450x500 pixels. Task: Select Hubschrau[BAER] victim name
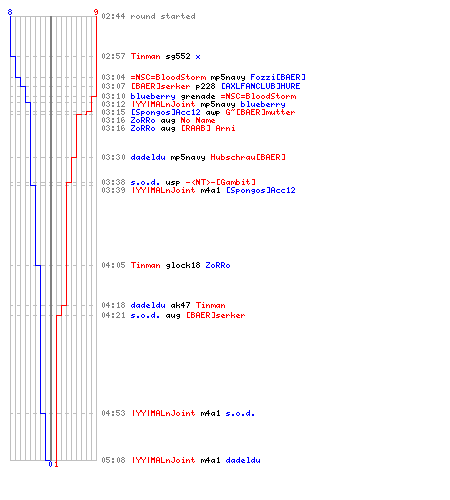click(248, 157)
